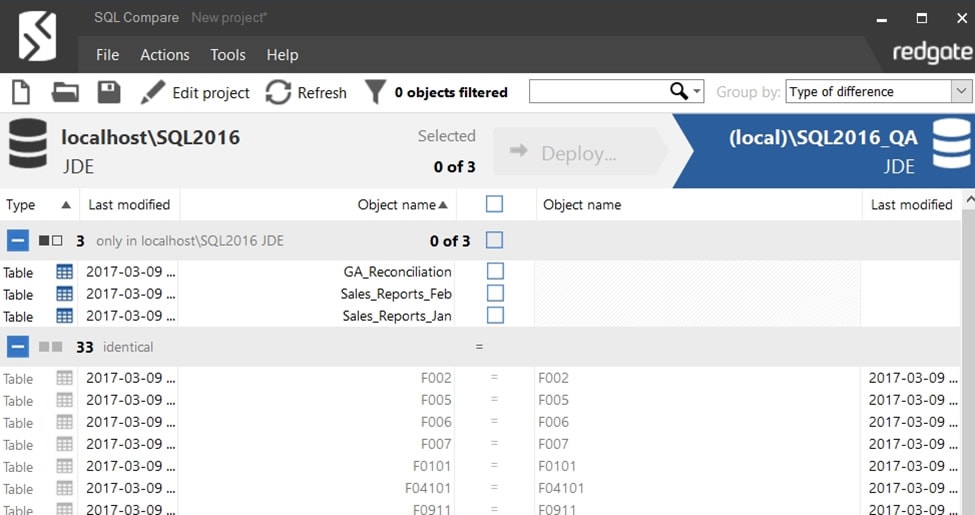The width and height of the screenshot is (975, 515).
Task: Click the identical group squares icon
Action: click(50, 347)
